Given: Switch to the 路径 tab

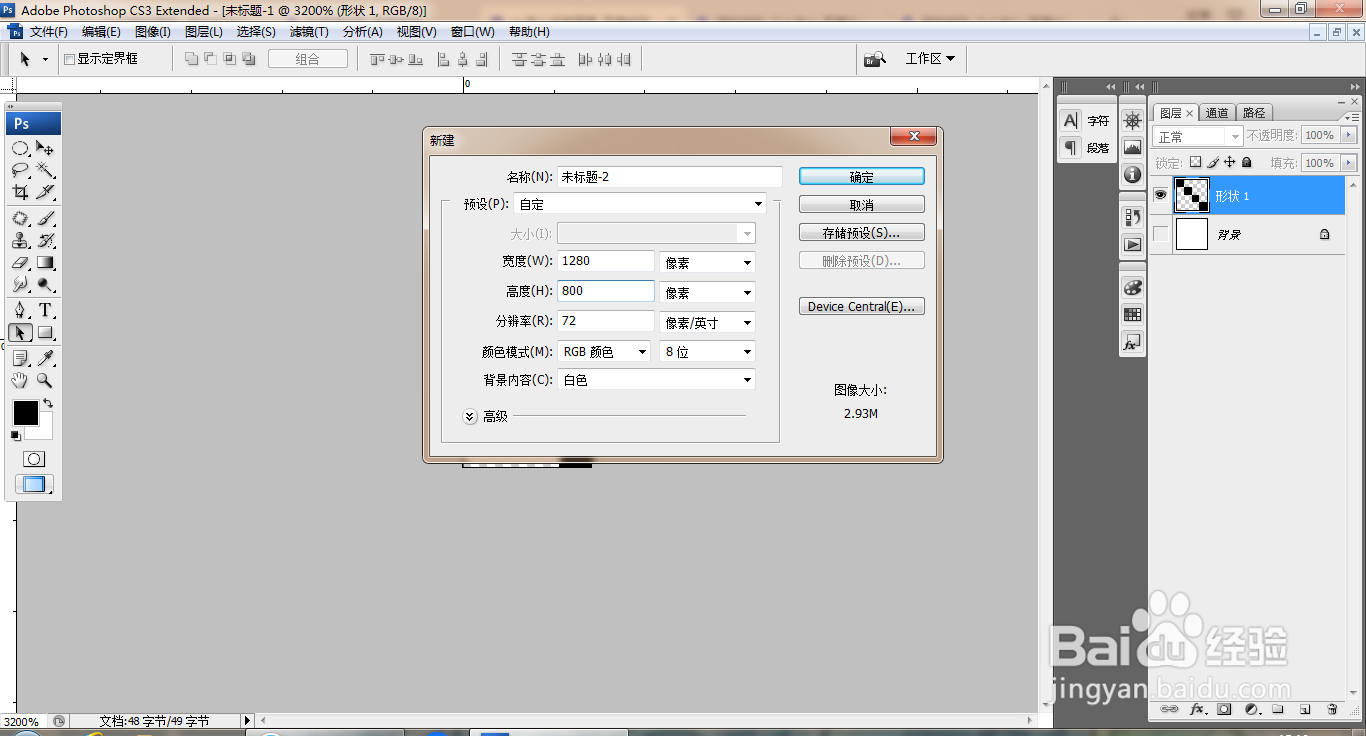Looking at the screenshot, I should (x=1253, y=113).
